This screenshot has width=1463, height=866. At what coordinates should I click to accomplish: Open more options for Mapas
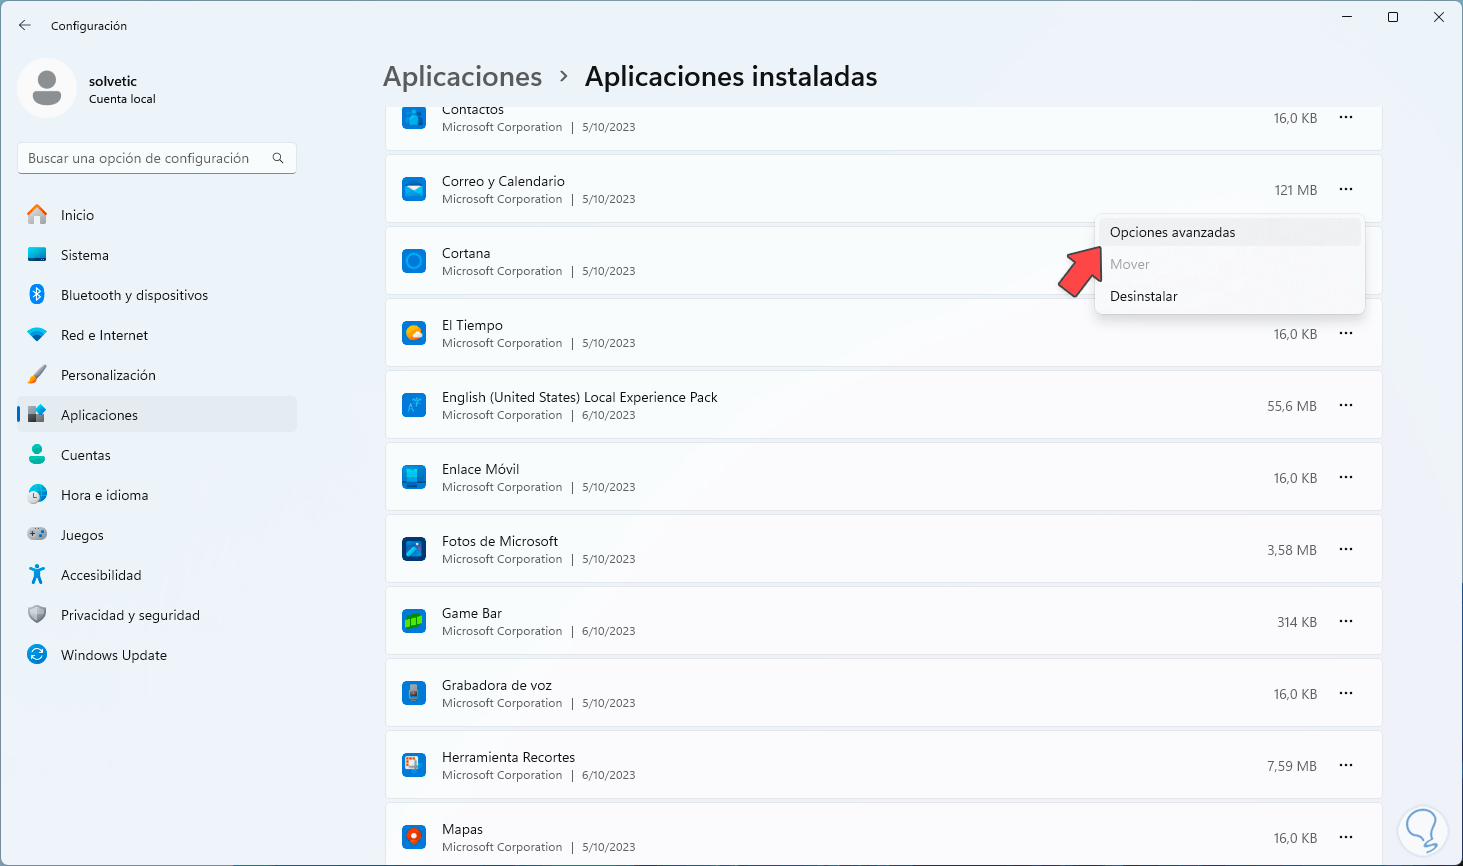(1346, 837)
